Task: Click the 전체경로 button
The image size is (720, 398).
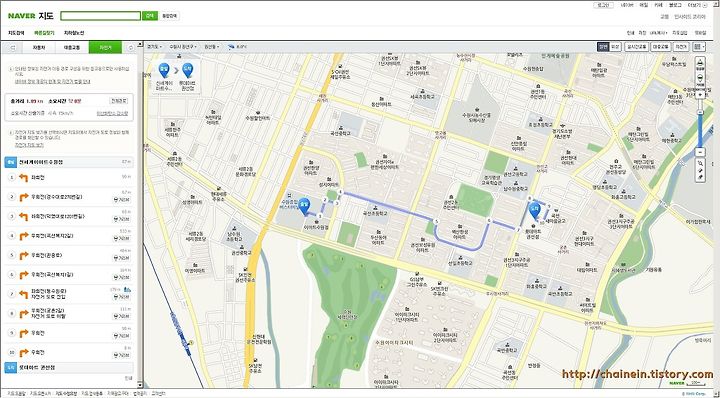Action: click(x=119, y=101)
